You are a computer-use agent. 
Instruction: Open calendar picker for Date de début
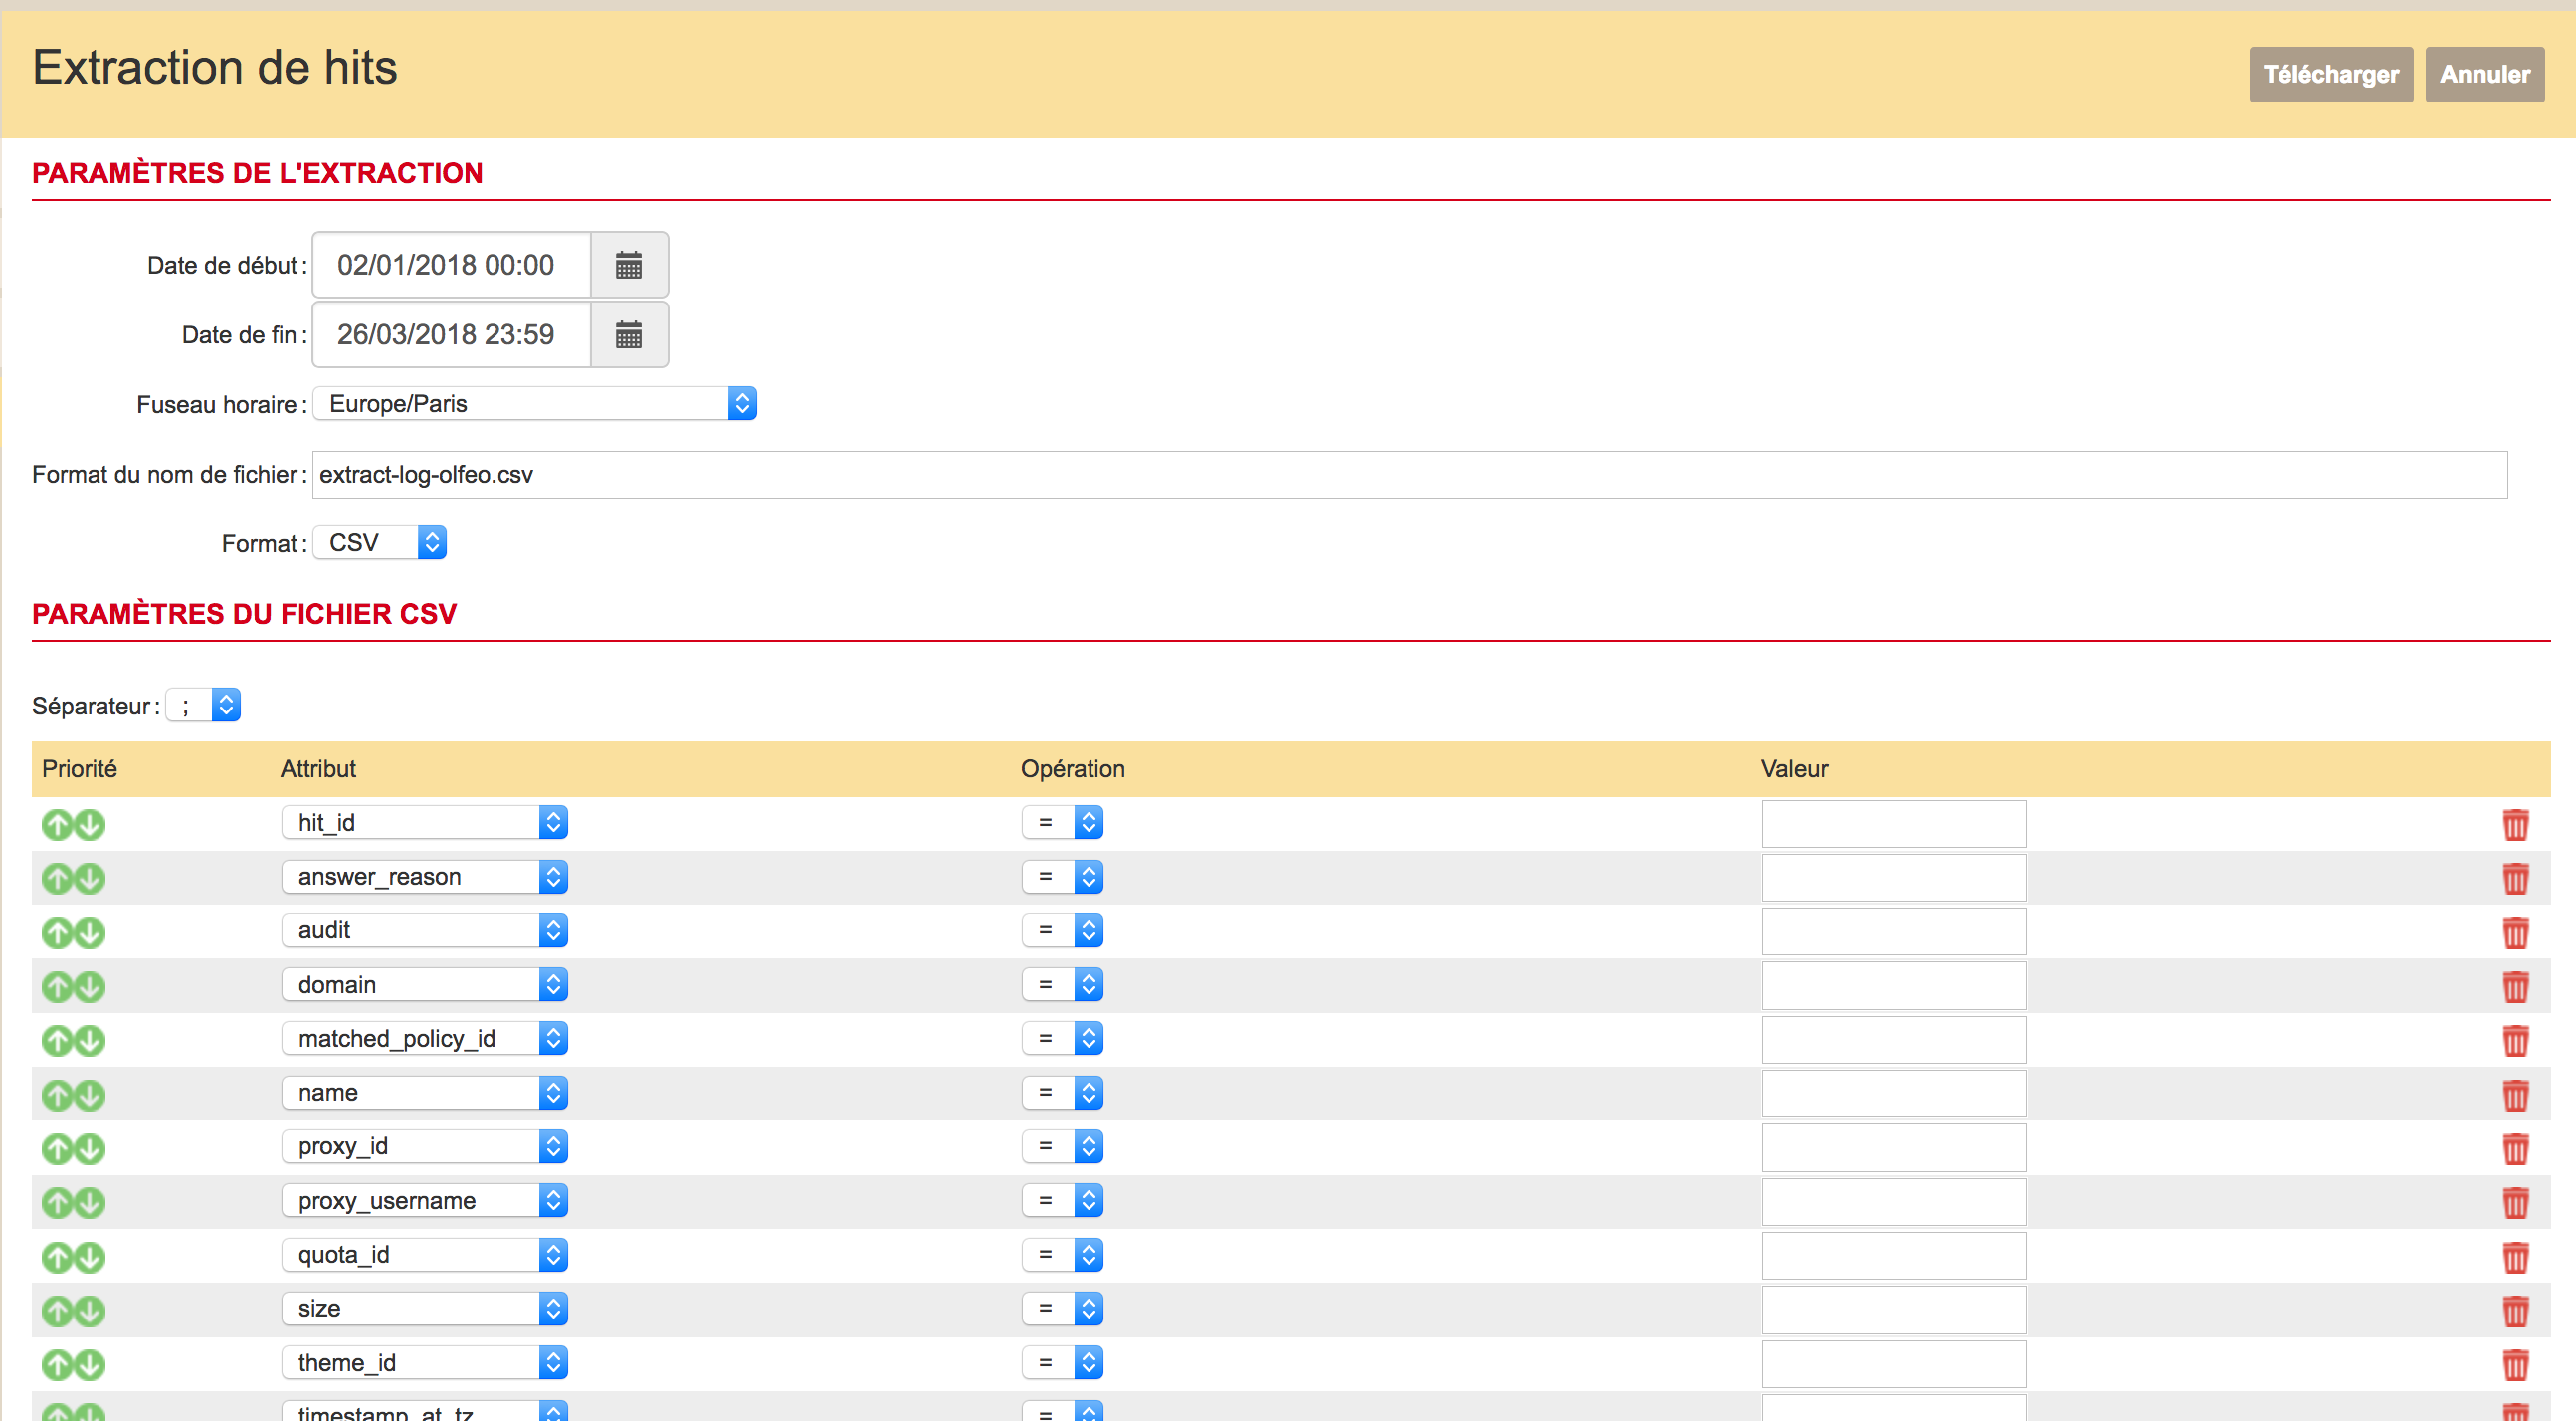pyautogui.click(x=628, y=265)
